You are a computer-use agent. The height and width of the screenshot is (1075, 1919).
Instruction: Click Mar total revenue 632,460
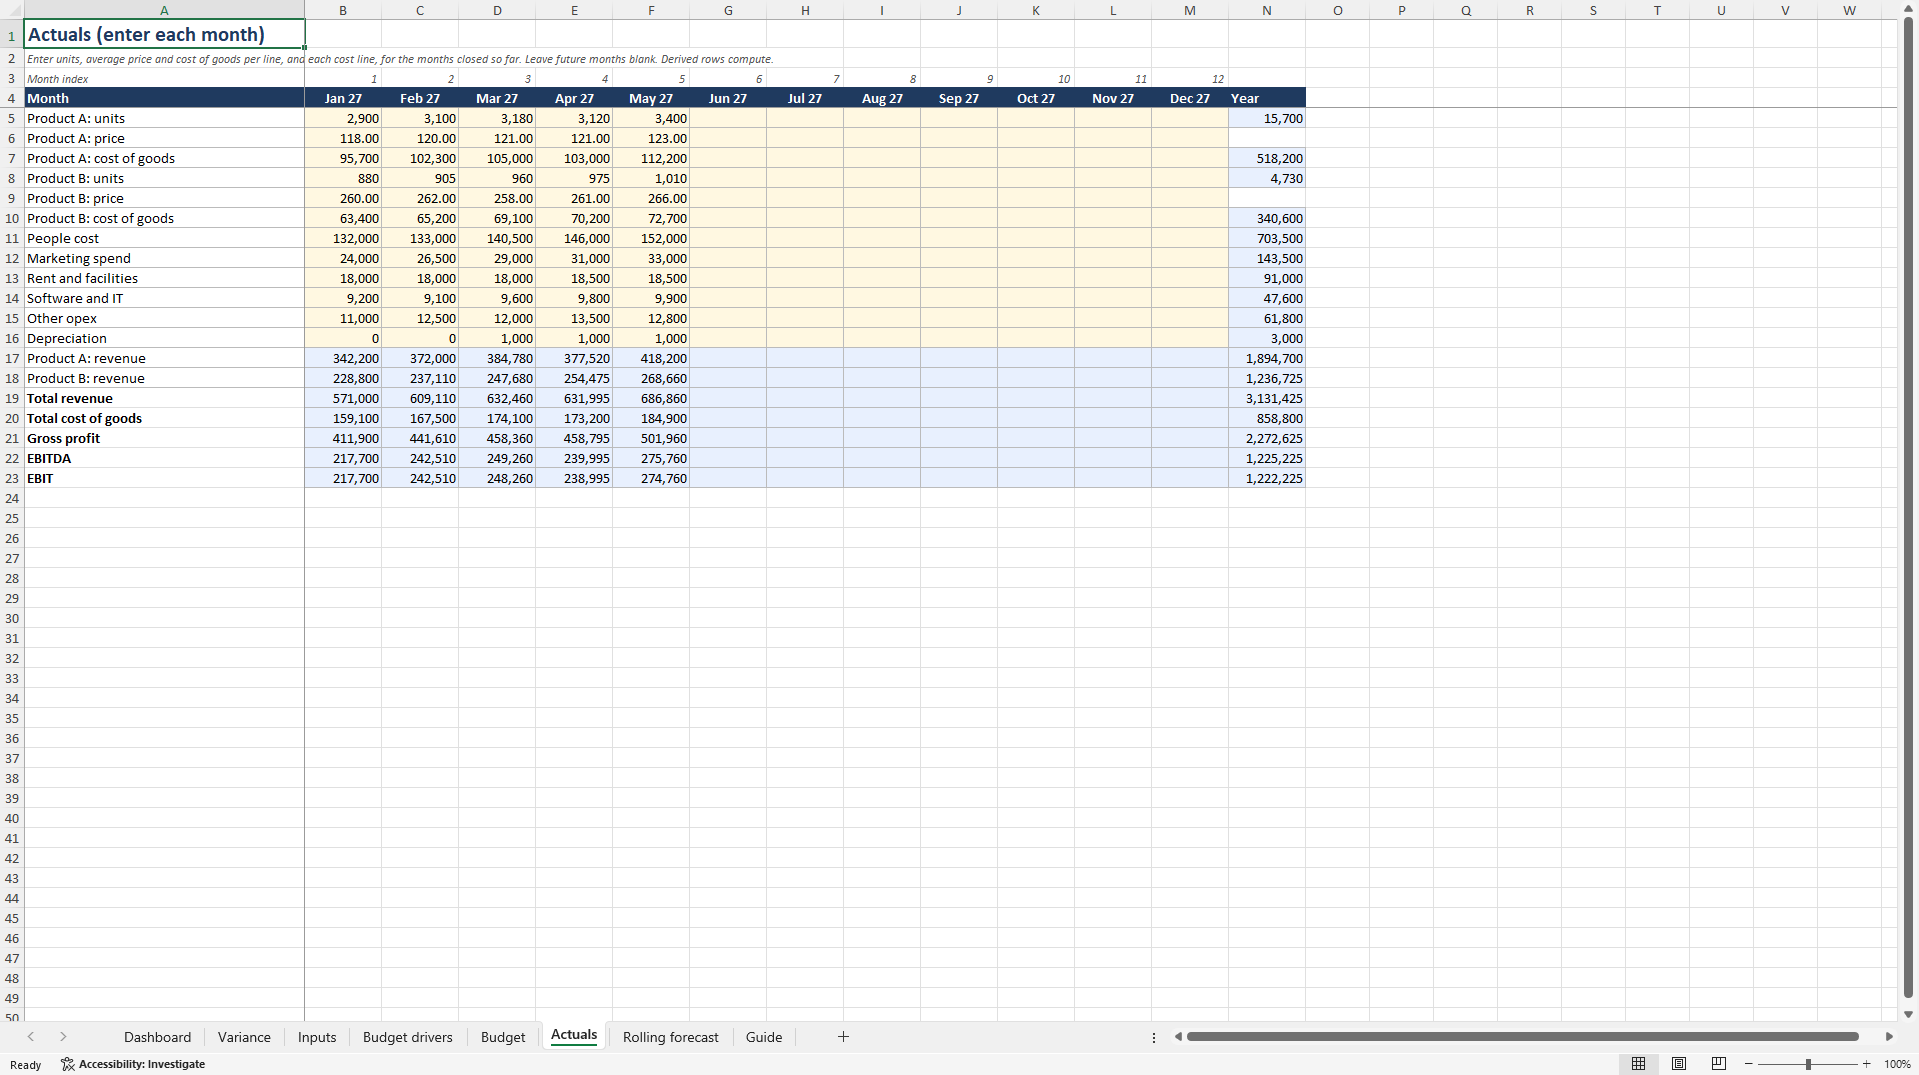point(497,398)
